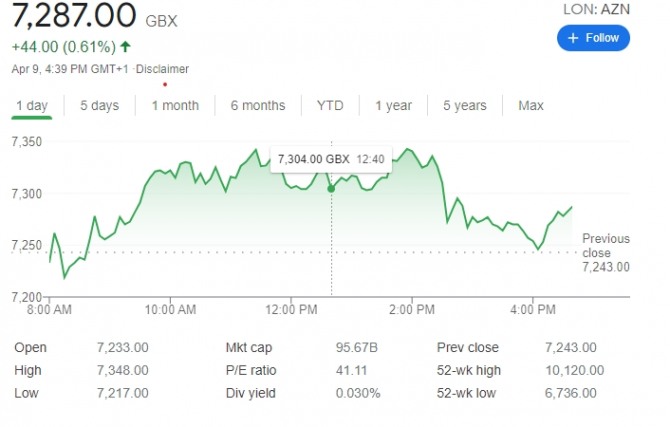Click the Follow button
The height and width of the screenshot is (427, 670).
[593, 38]
